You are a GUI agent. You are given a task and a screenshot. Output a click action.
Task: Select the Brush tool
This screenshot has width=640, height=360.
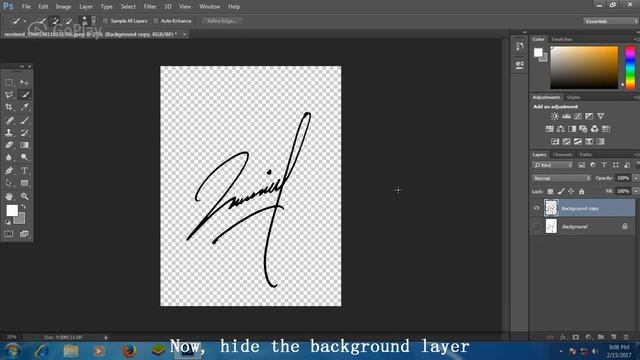[24, 120]
